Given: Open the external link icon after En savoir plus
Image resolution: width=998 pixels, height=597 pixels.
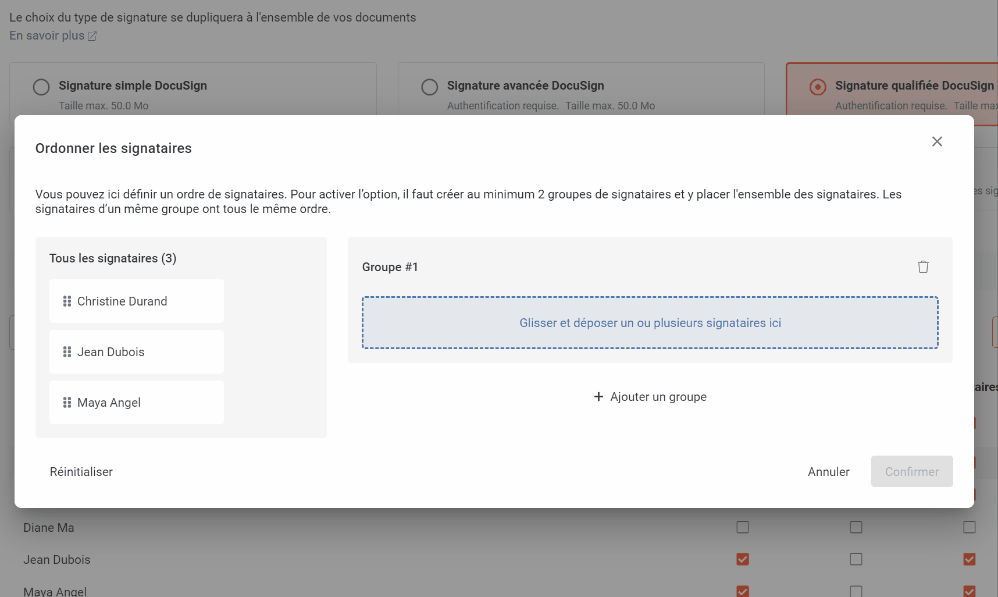Looking at the screenshot, I should click(93, 36).
